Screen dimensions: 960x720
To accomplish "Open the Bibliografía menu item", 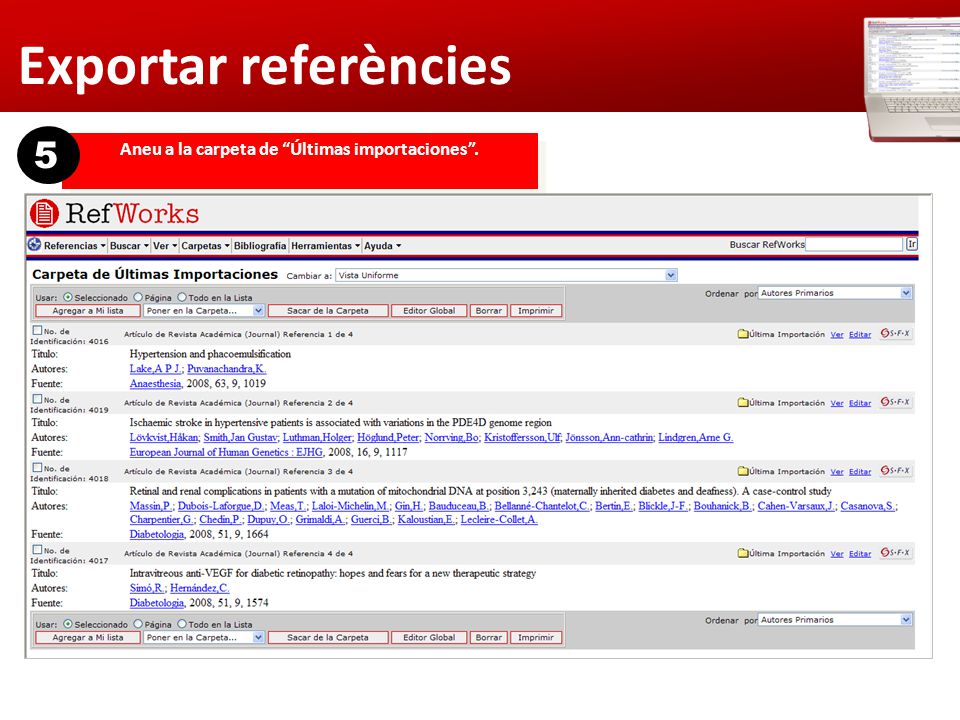I will (x=260, y=246).
